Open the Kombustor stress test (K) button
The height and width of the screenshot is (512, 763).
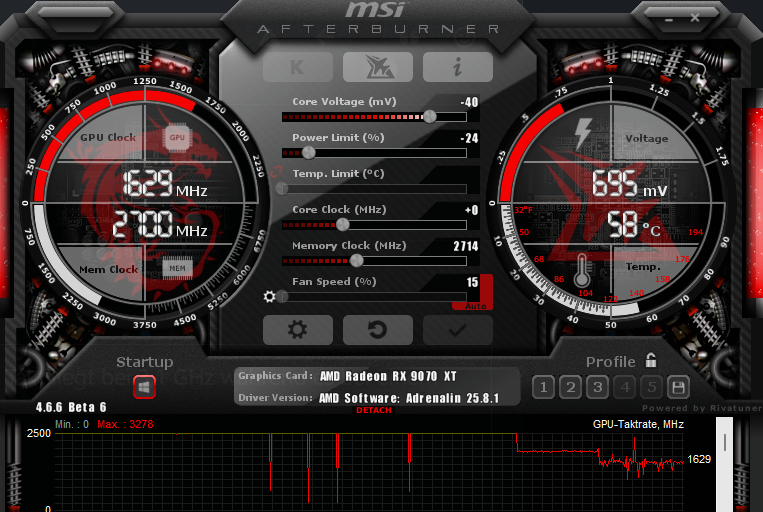click(x=298, y=67)
